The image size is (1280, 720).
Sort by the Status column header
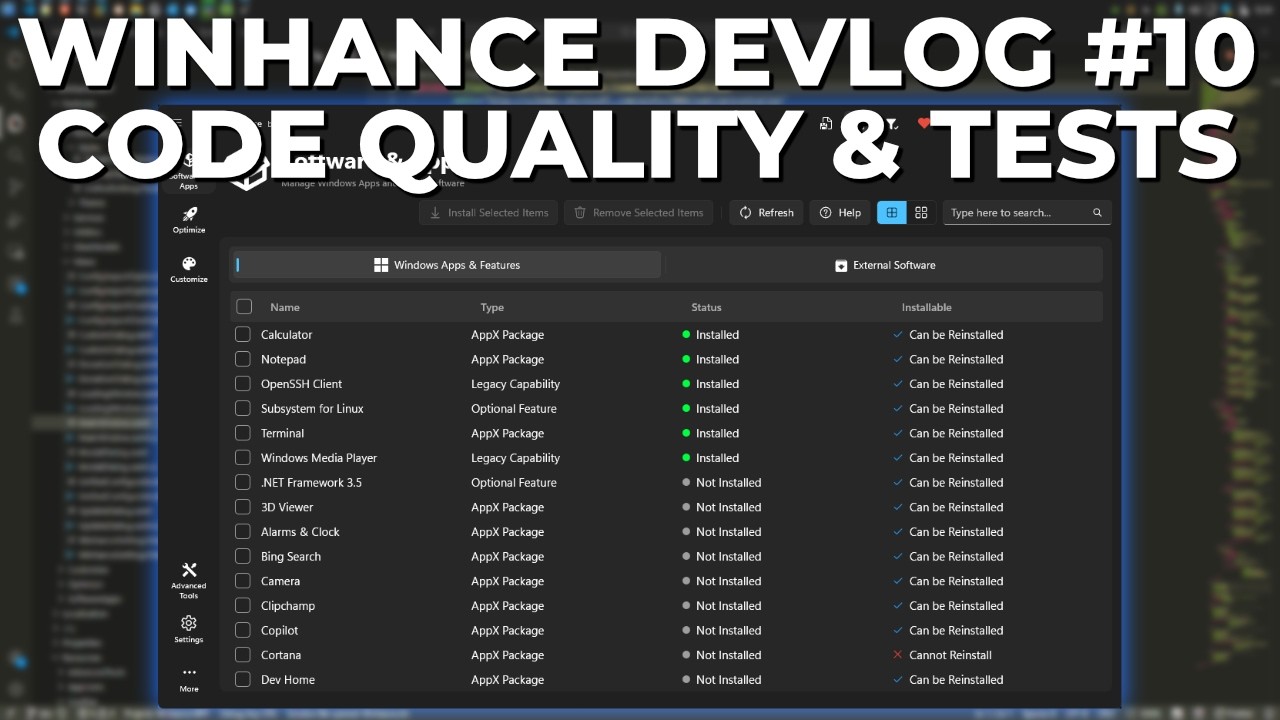click(706, 307)
